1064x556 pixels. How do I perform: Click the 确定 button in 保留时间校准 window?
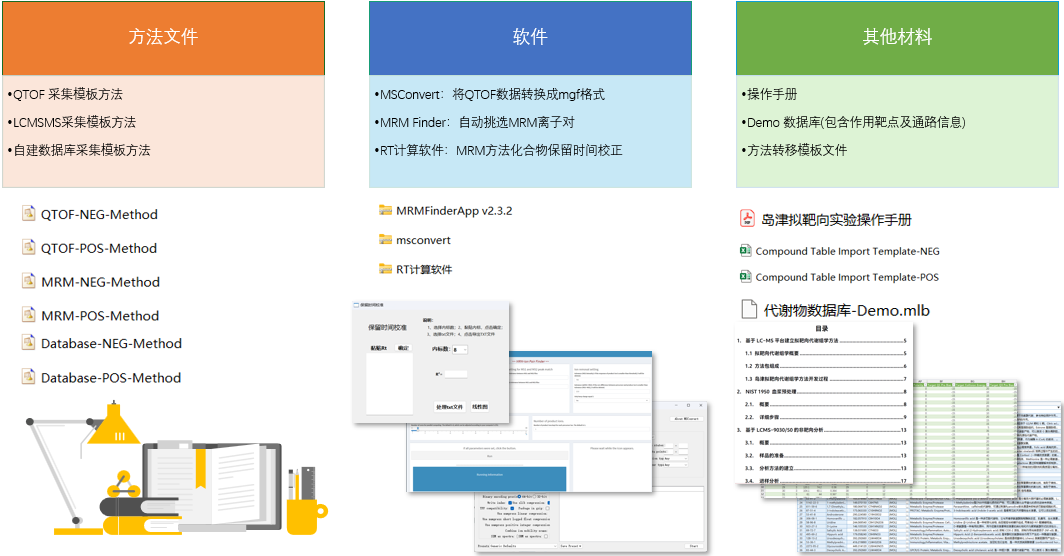click(403, 348)
